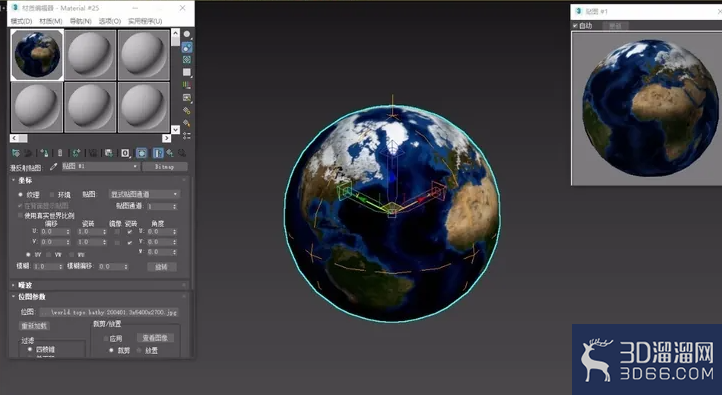Image resolution: width=722 pixels, height=395 pixels.
Task: Click the world topo bathy jpg bitmap path button
Action: pyautogui.click(x=109, y=312)
